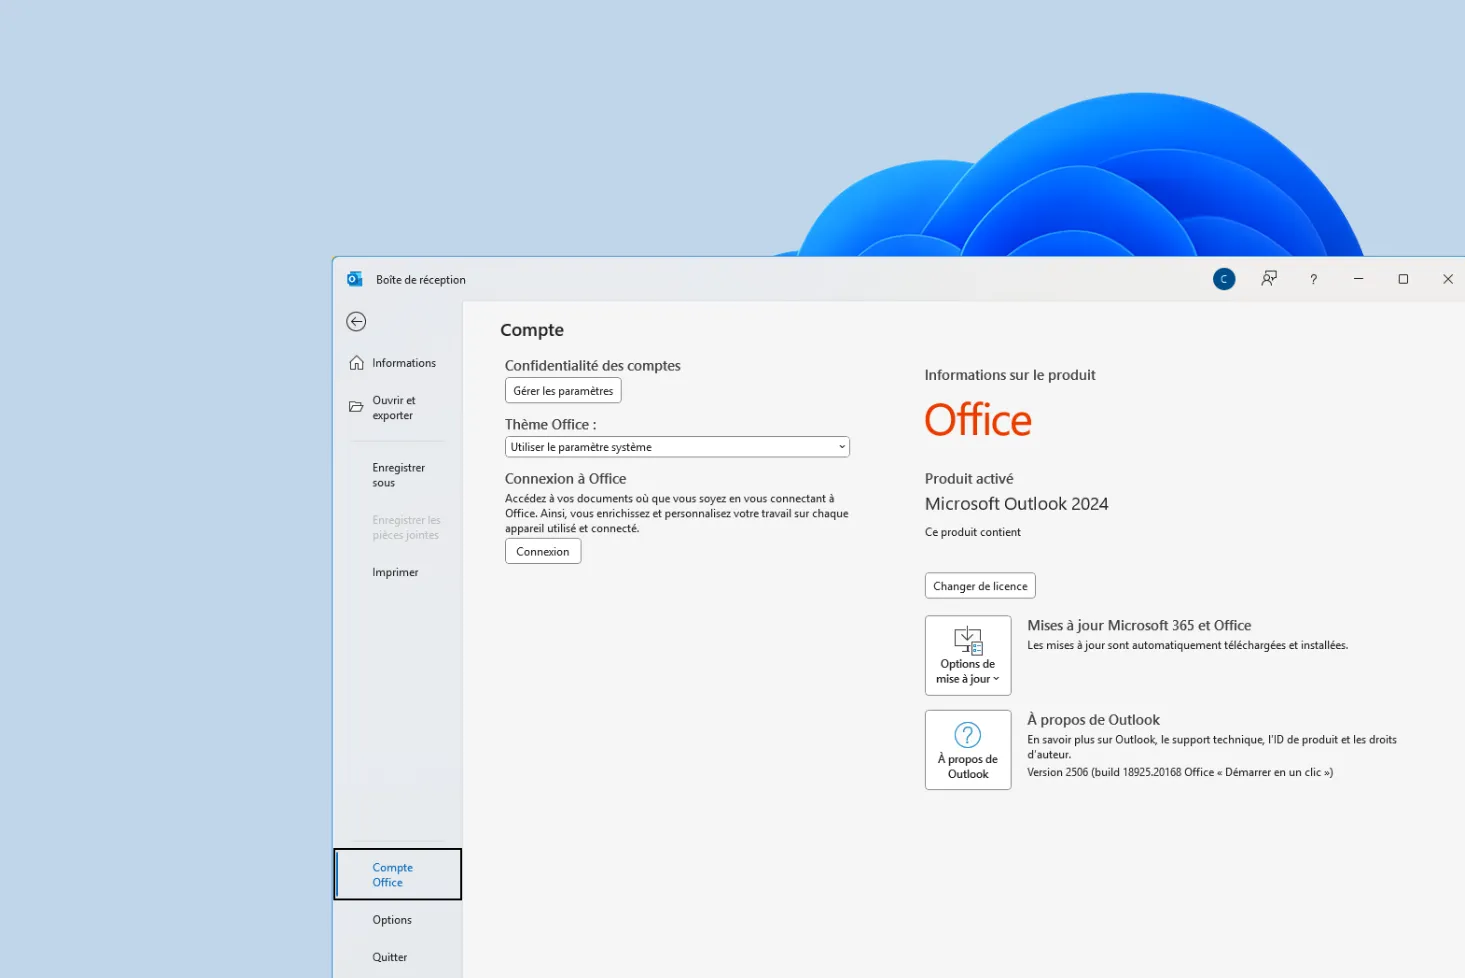Image resolution: width=1465 pixels, height=978 pixels.
Task: Open the Informations page
Action: coord(397,363)
